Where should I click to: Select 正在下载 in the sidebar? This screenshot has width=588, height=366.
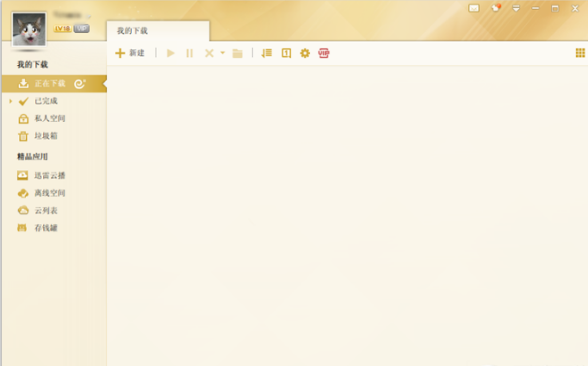[x=54, y=84]
